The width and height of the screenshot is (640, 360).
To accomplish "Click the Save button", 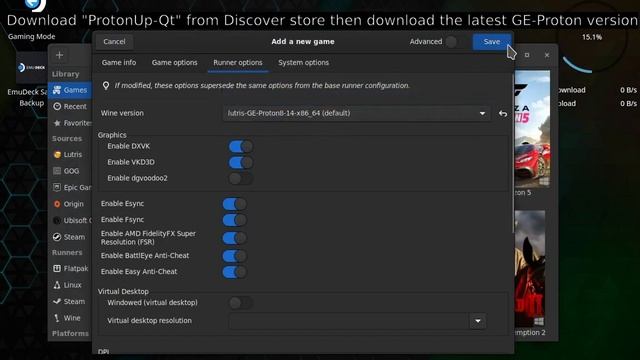I will coord(492,42).
